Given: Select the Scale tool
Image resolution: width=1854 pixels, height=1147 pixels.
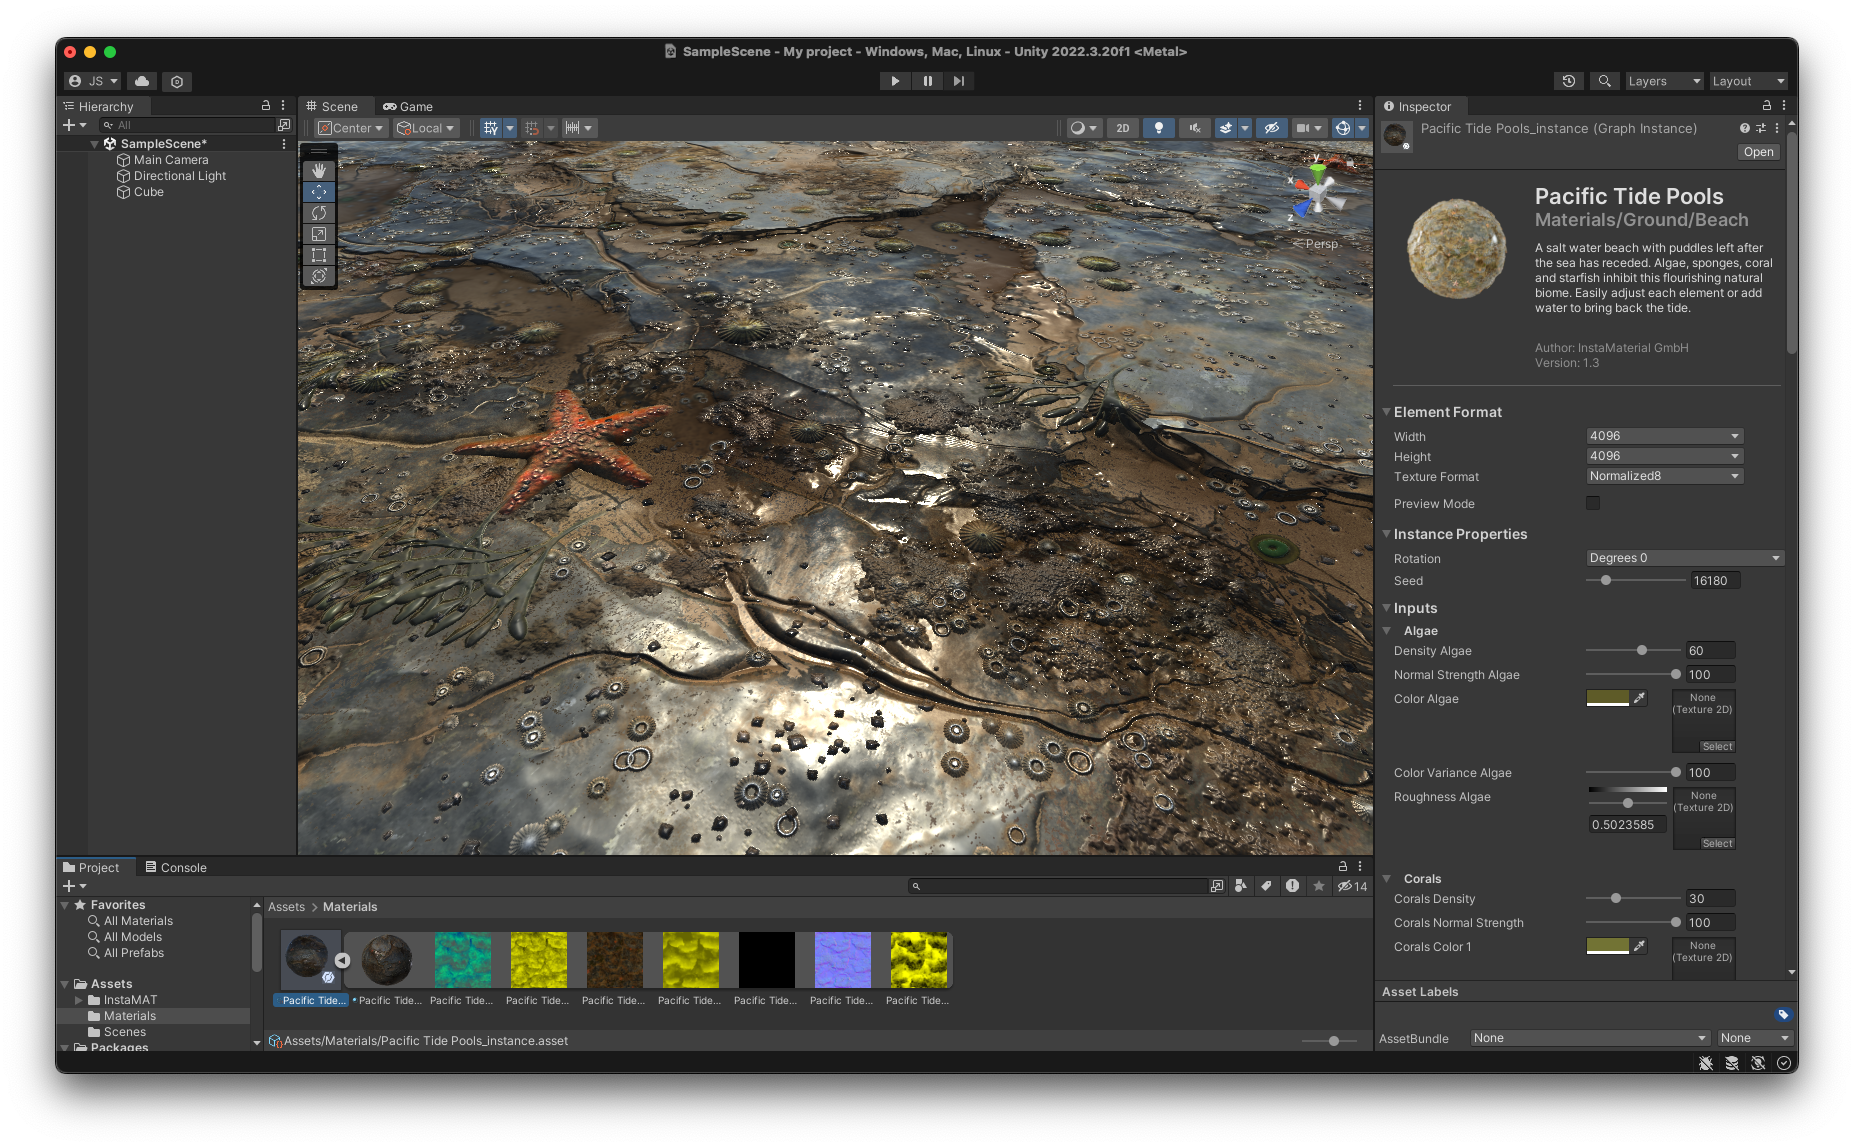Looking at the screenshot, I should 319,234.
